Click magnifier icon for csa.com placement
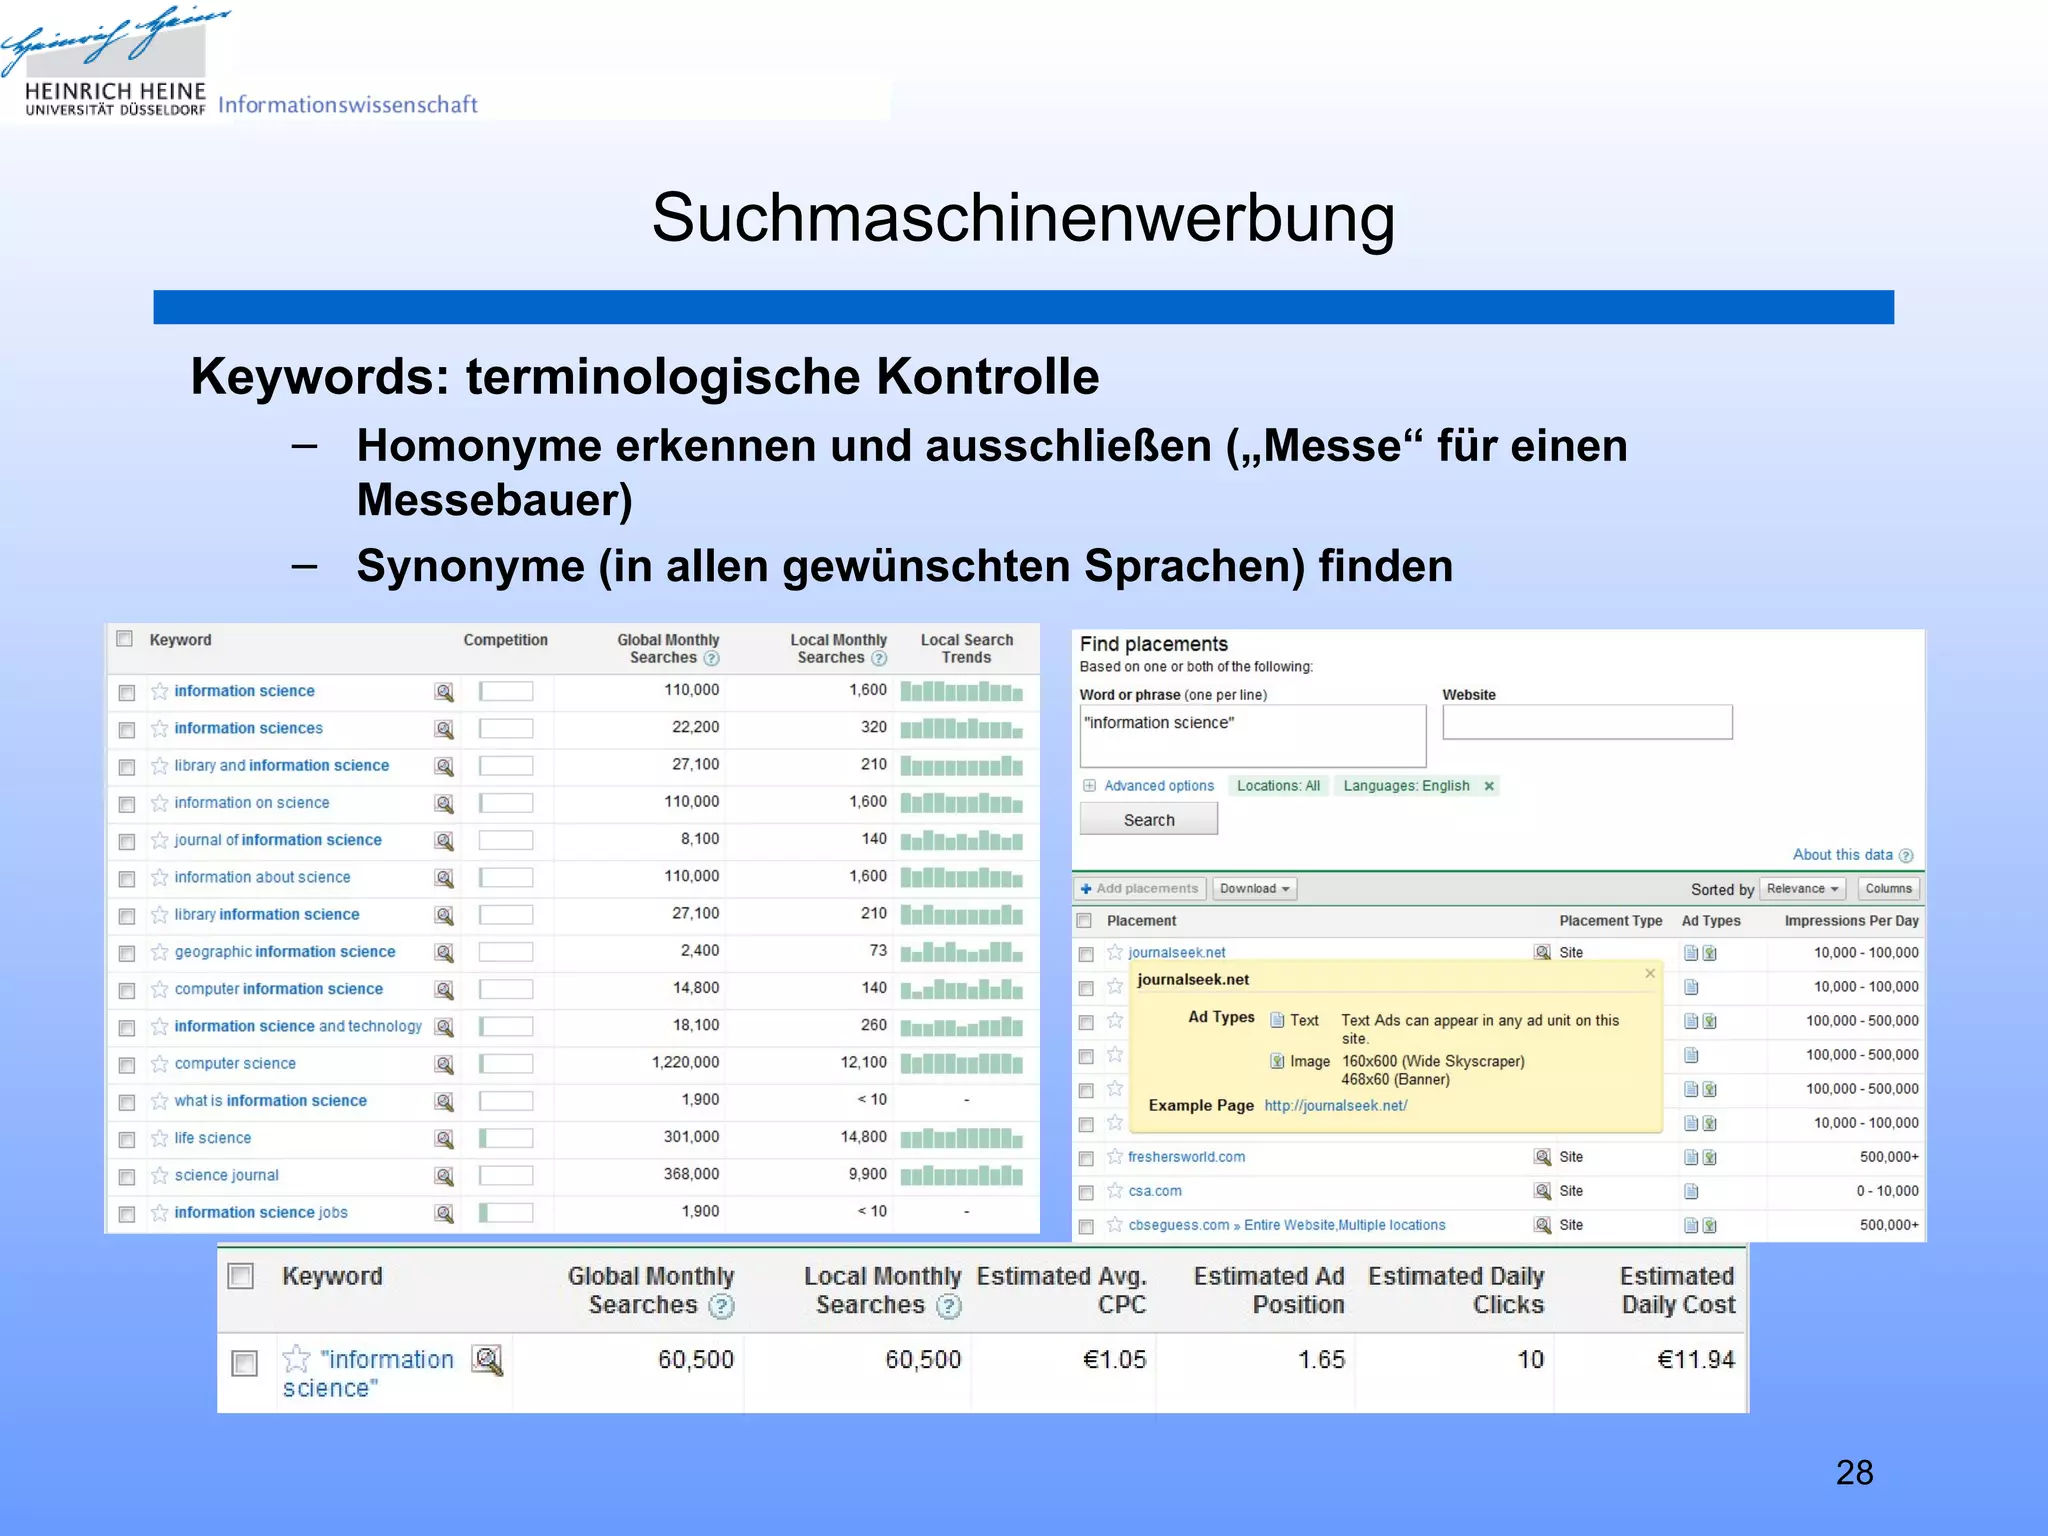Viewport: 2048px width, 1536px height. 1543,1191
